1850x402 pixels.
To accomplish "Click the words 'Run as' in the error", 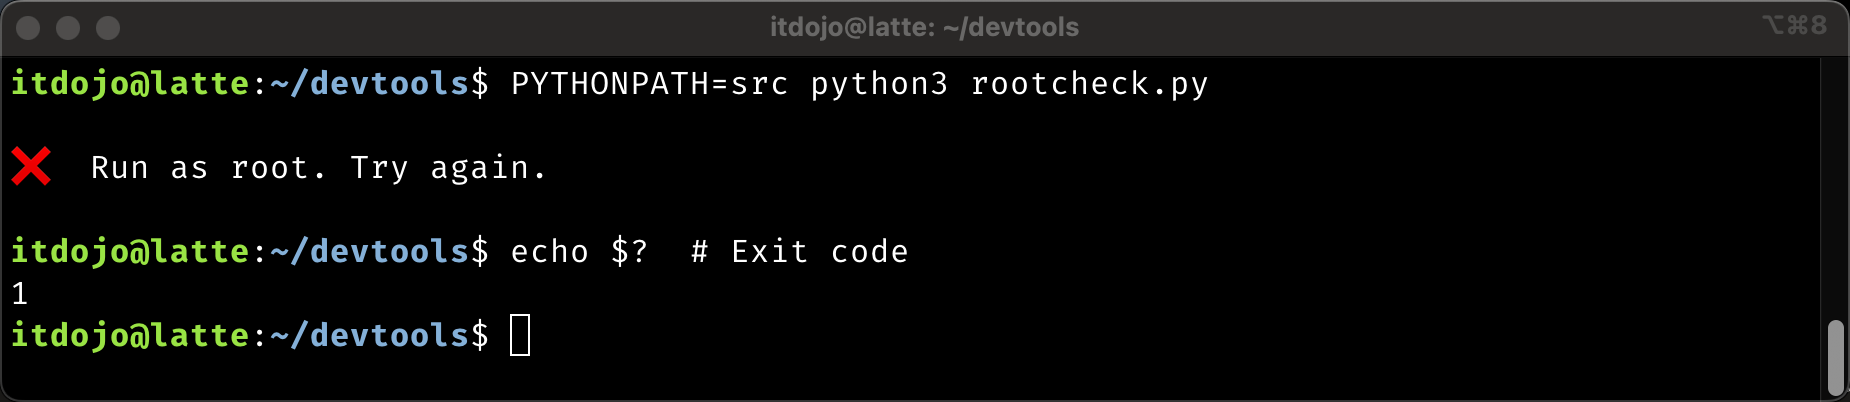I will point(149,168).
